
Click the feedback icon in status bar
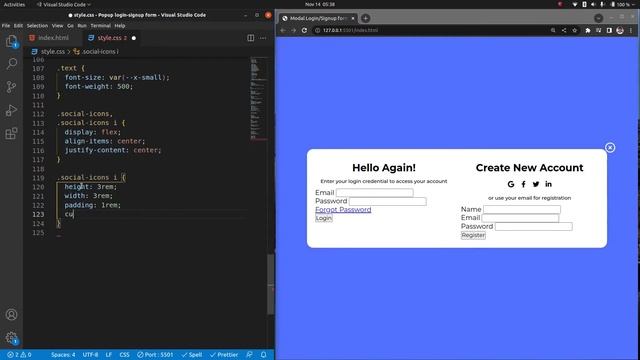click(x=249, y=355)
